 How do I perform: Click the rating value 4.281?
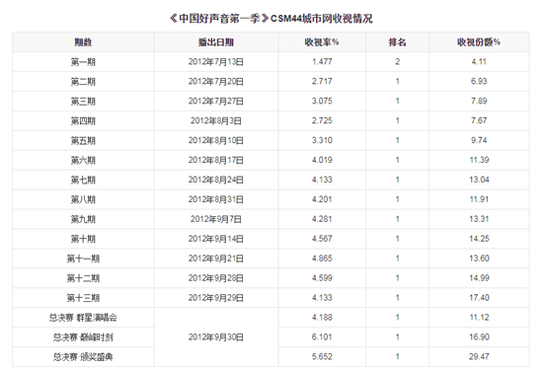322,219
